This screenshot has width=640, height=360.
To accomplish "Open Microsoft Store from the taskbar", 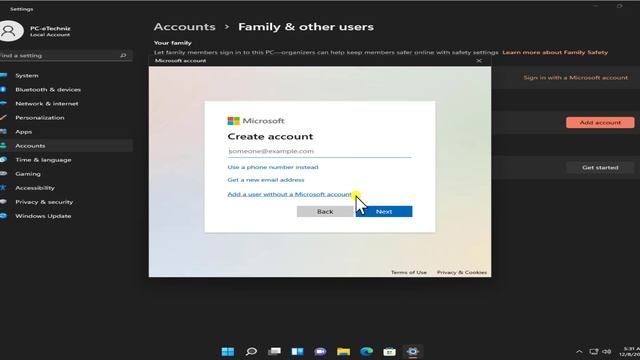I will pos(389,351).
